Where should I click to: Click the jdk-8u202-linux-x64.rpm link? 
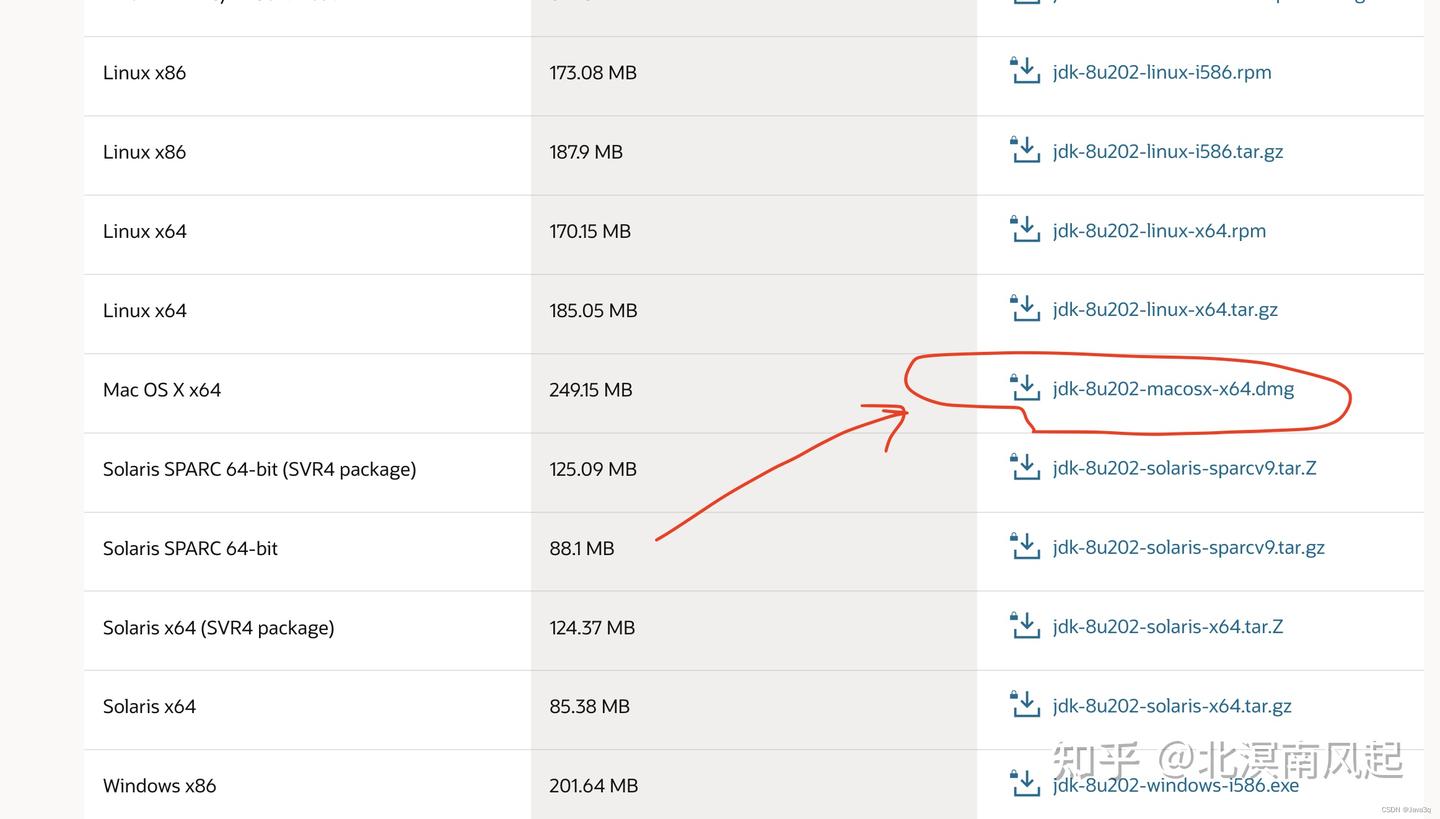[1159, 231]
